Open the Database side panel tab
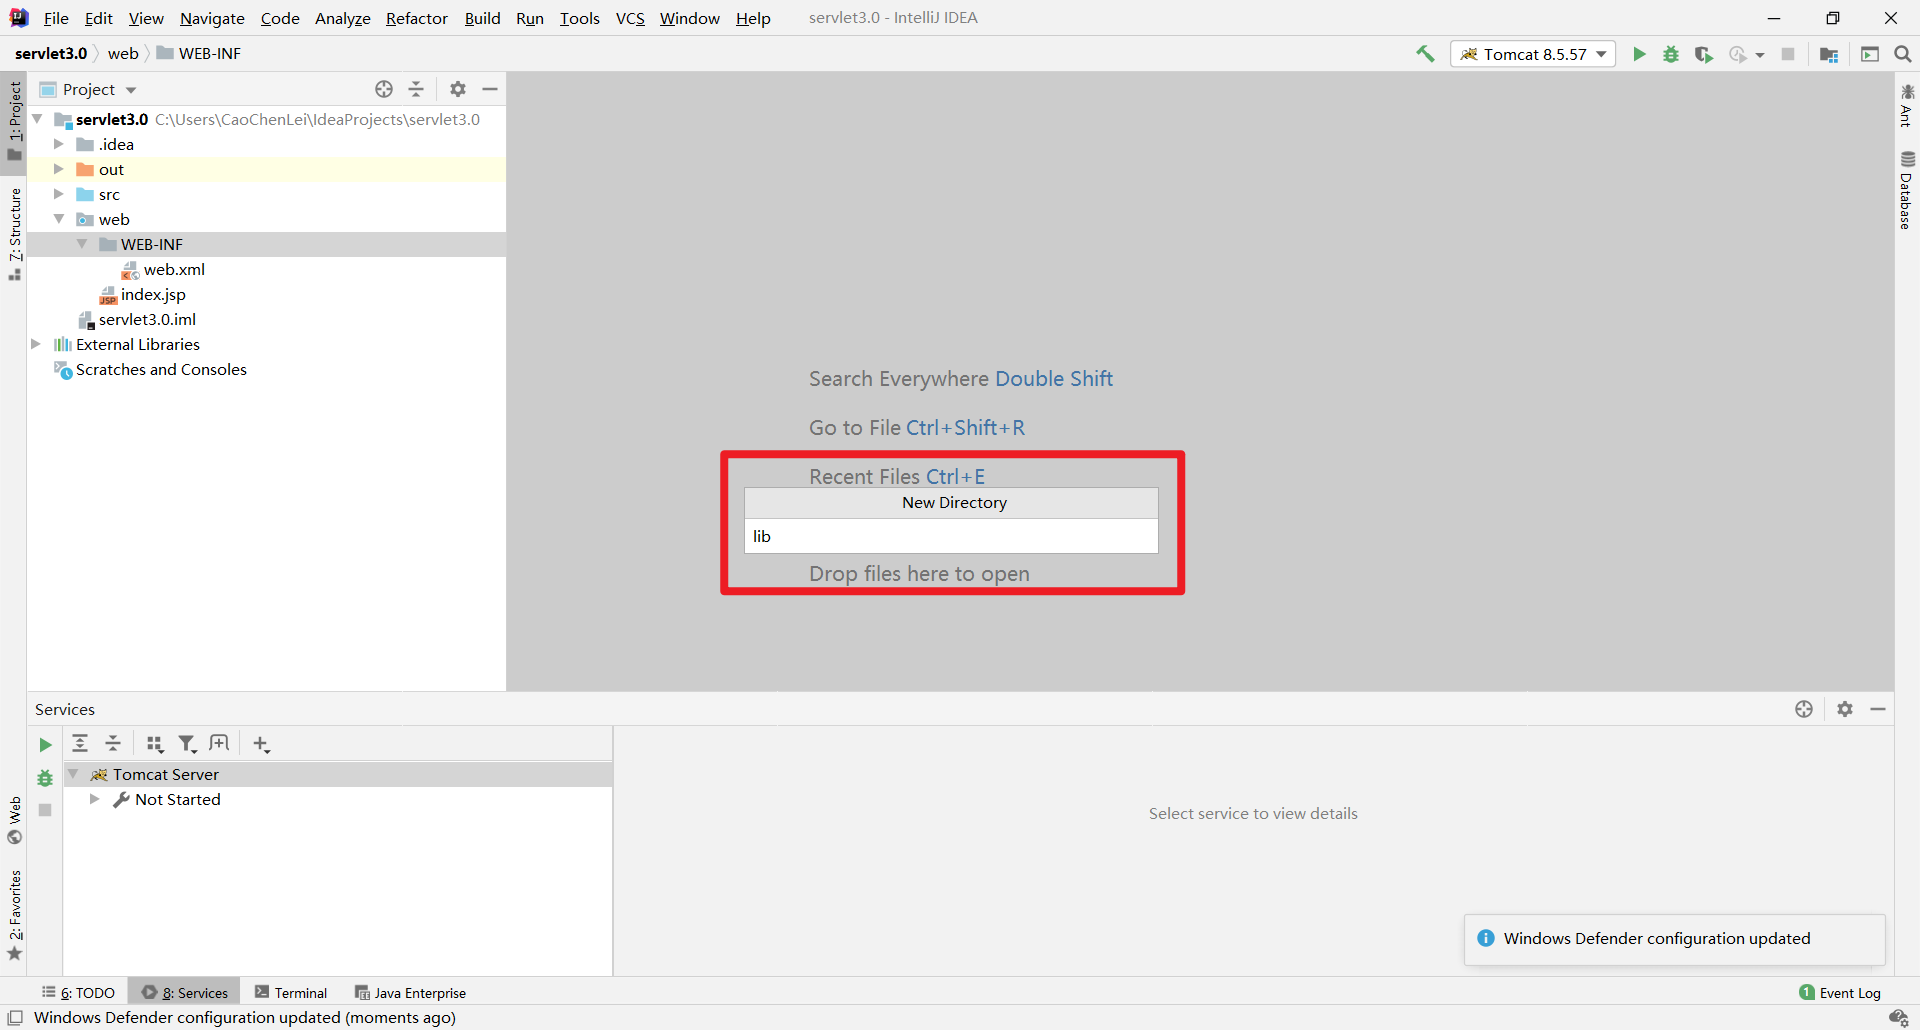 (x=1907, y=190)
